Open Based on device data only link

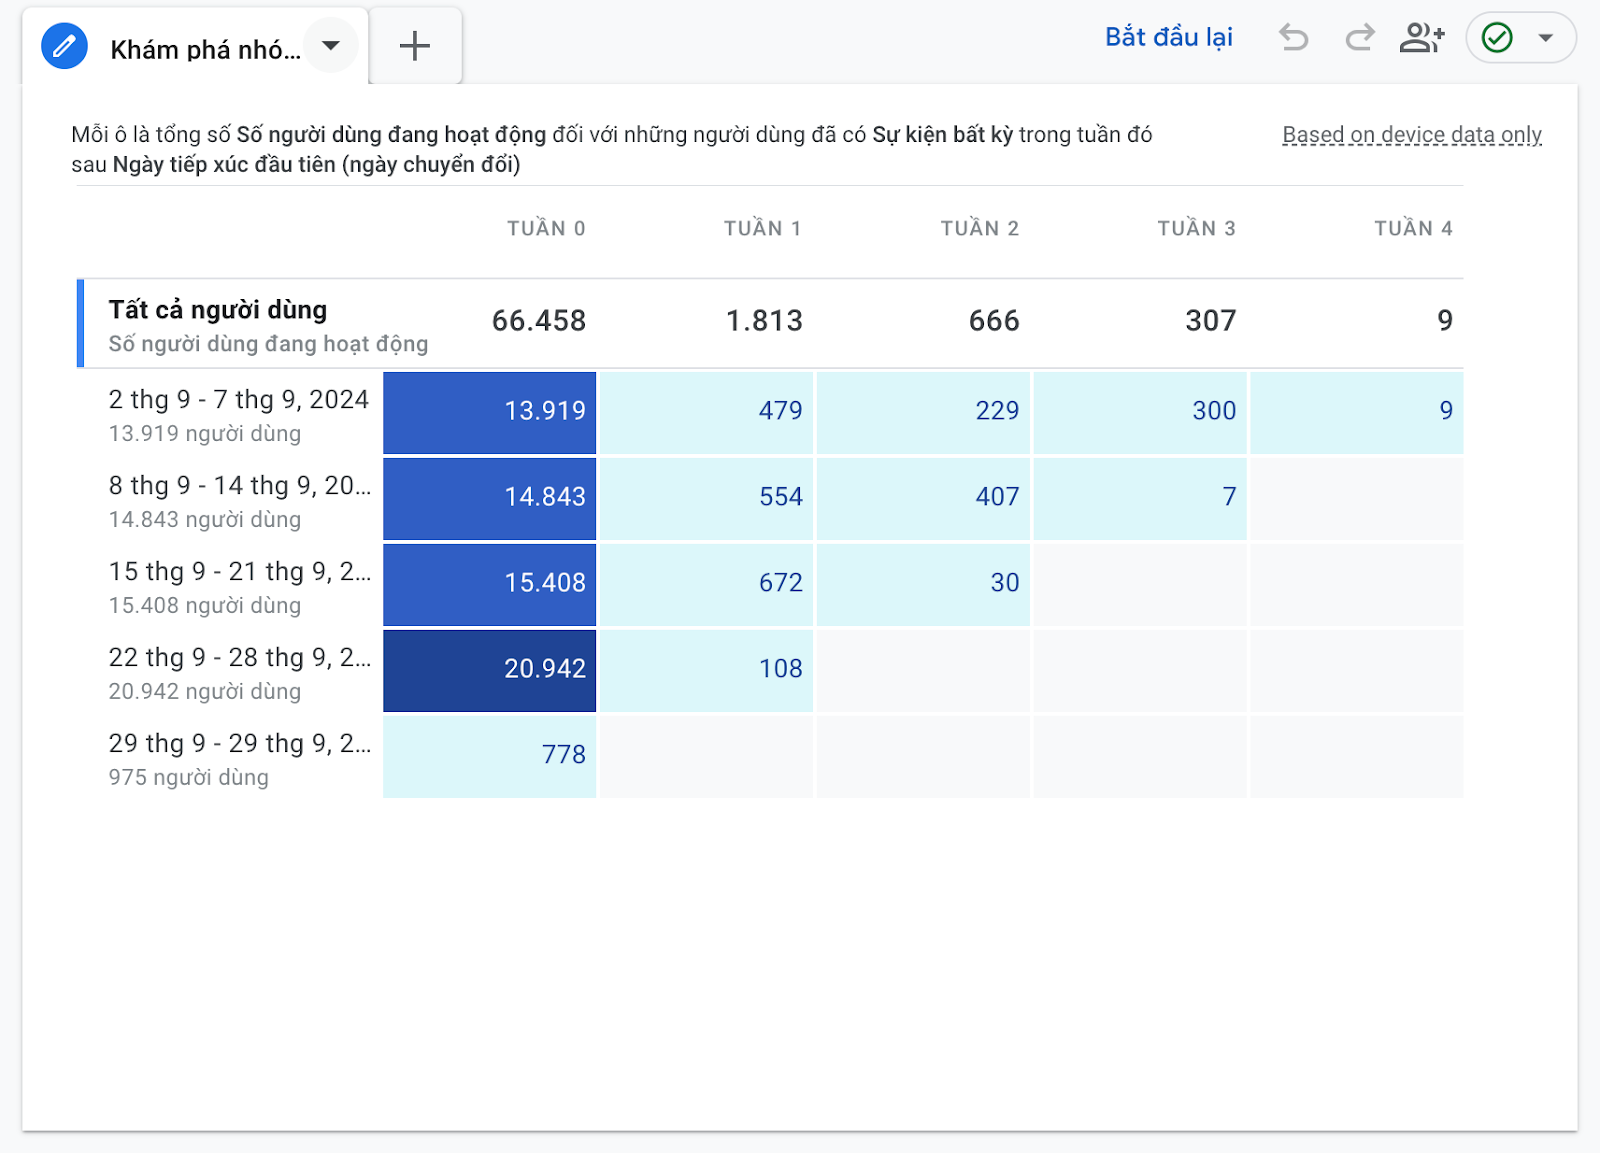point(1412,135)
